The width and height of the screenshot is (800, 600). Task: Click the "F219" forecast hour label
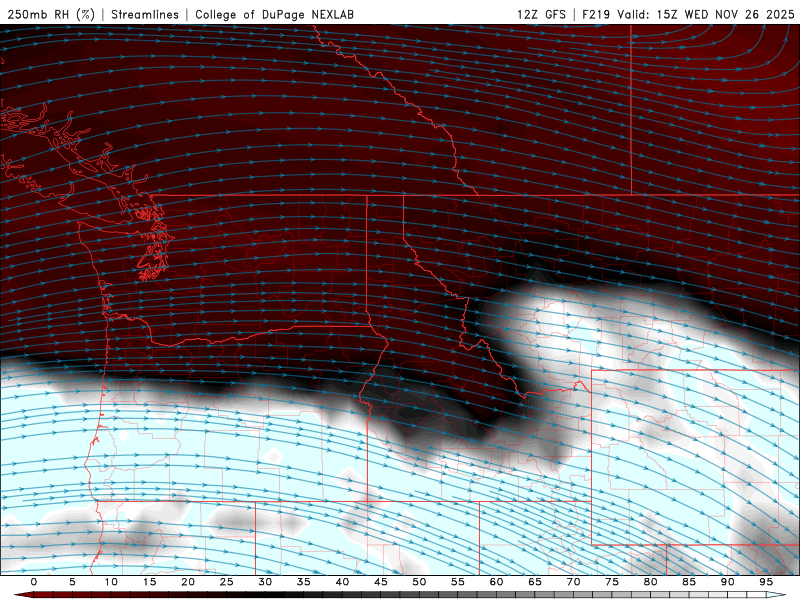596,14
